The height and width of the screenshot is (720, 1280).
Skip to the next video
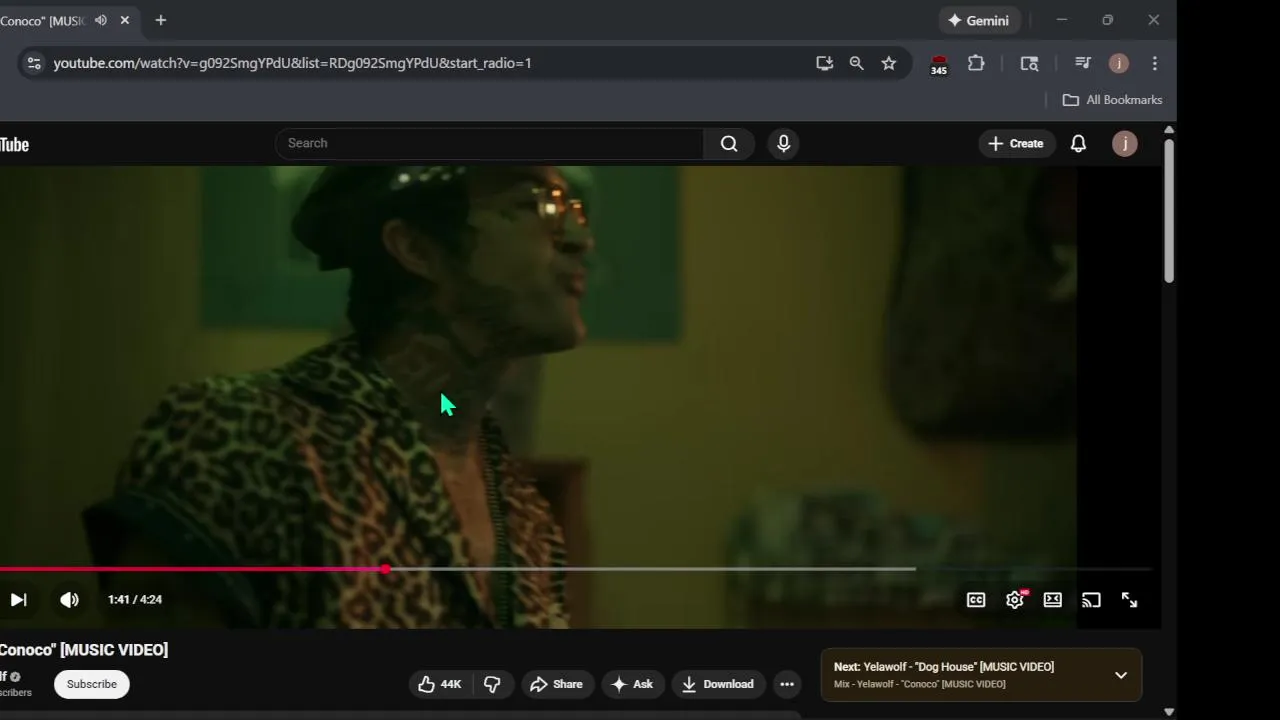pyautogui.click(x=18, y=600)
